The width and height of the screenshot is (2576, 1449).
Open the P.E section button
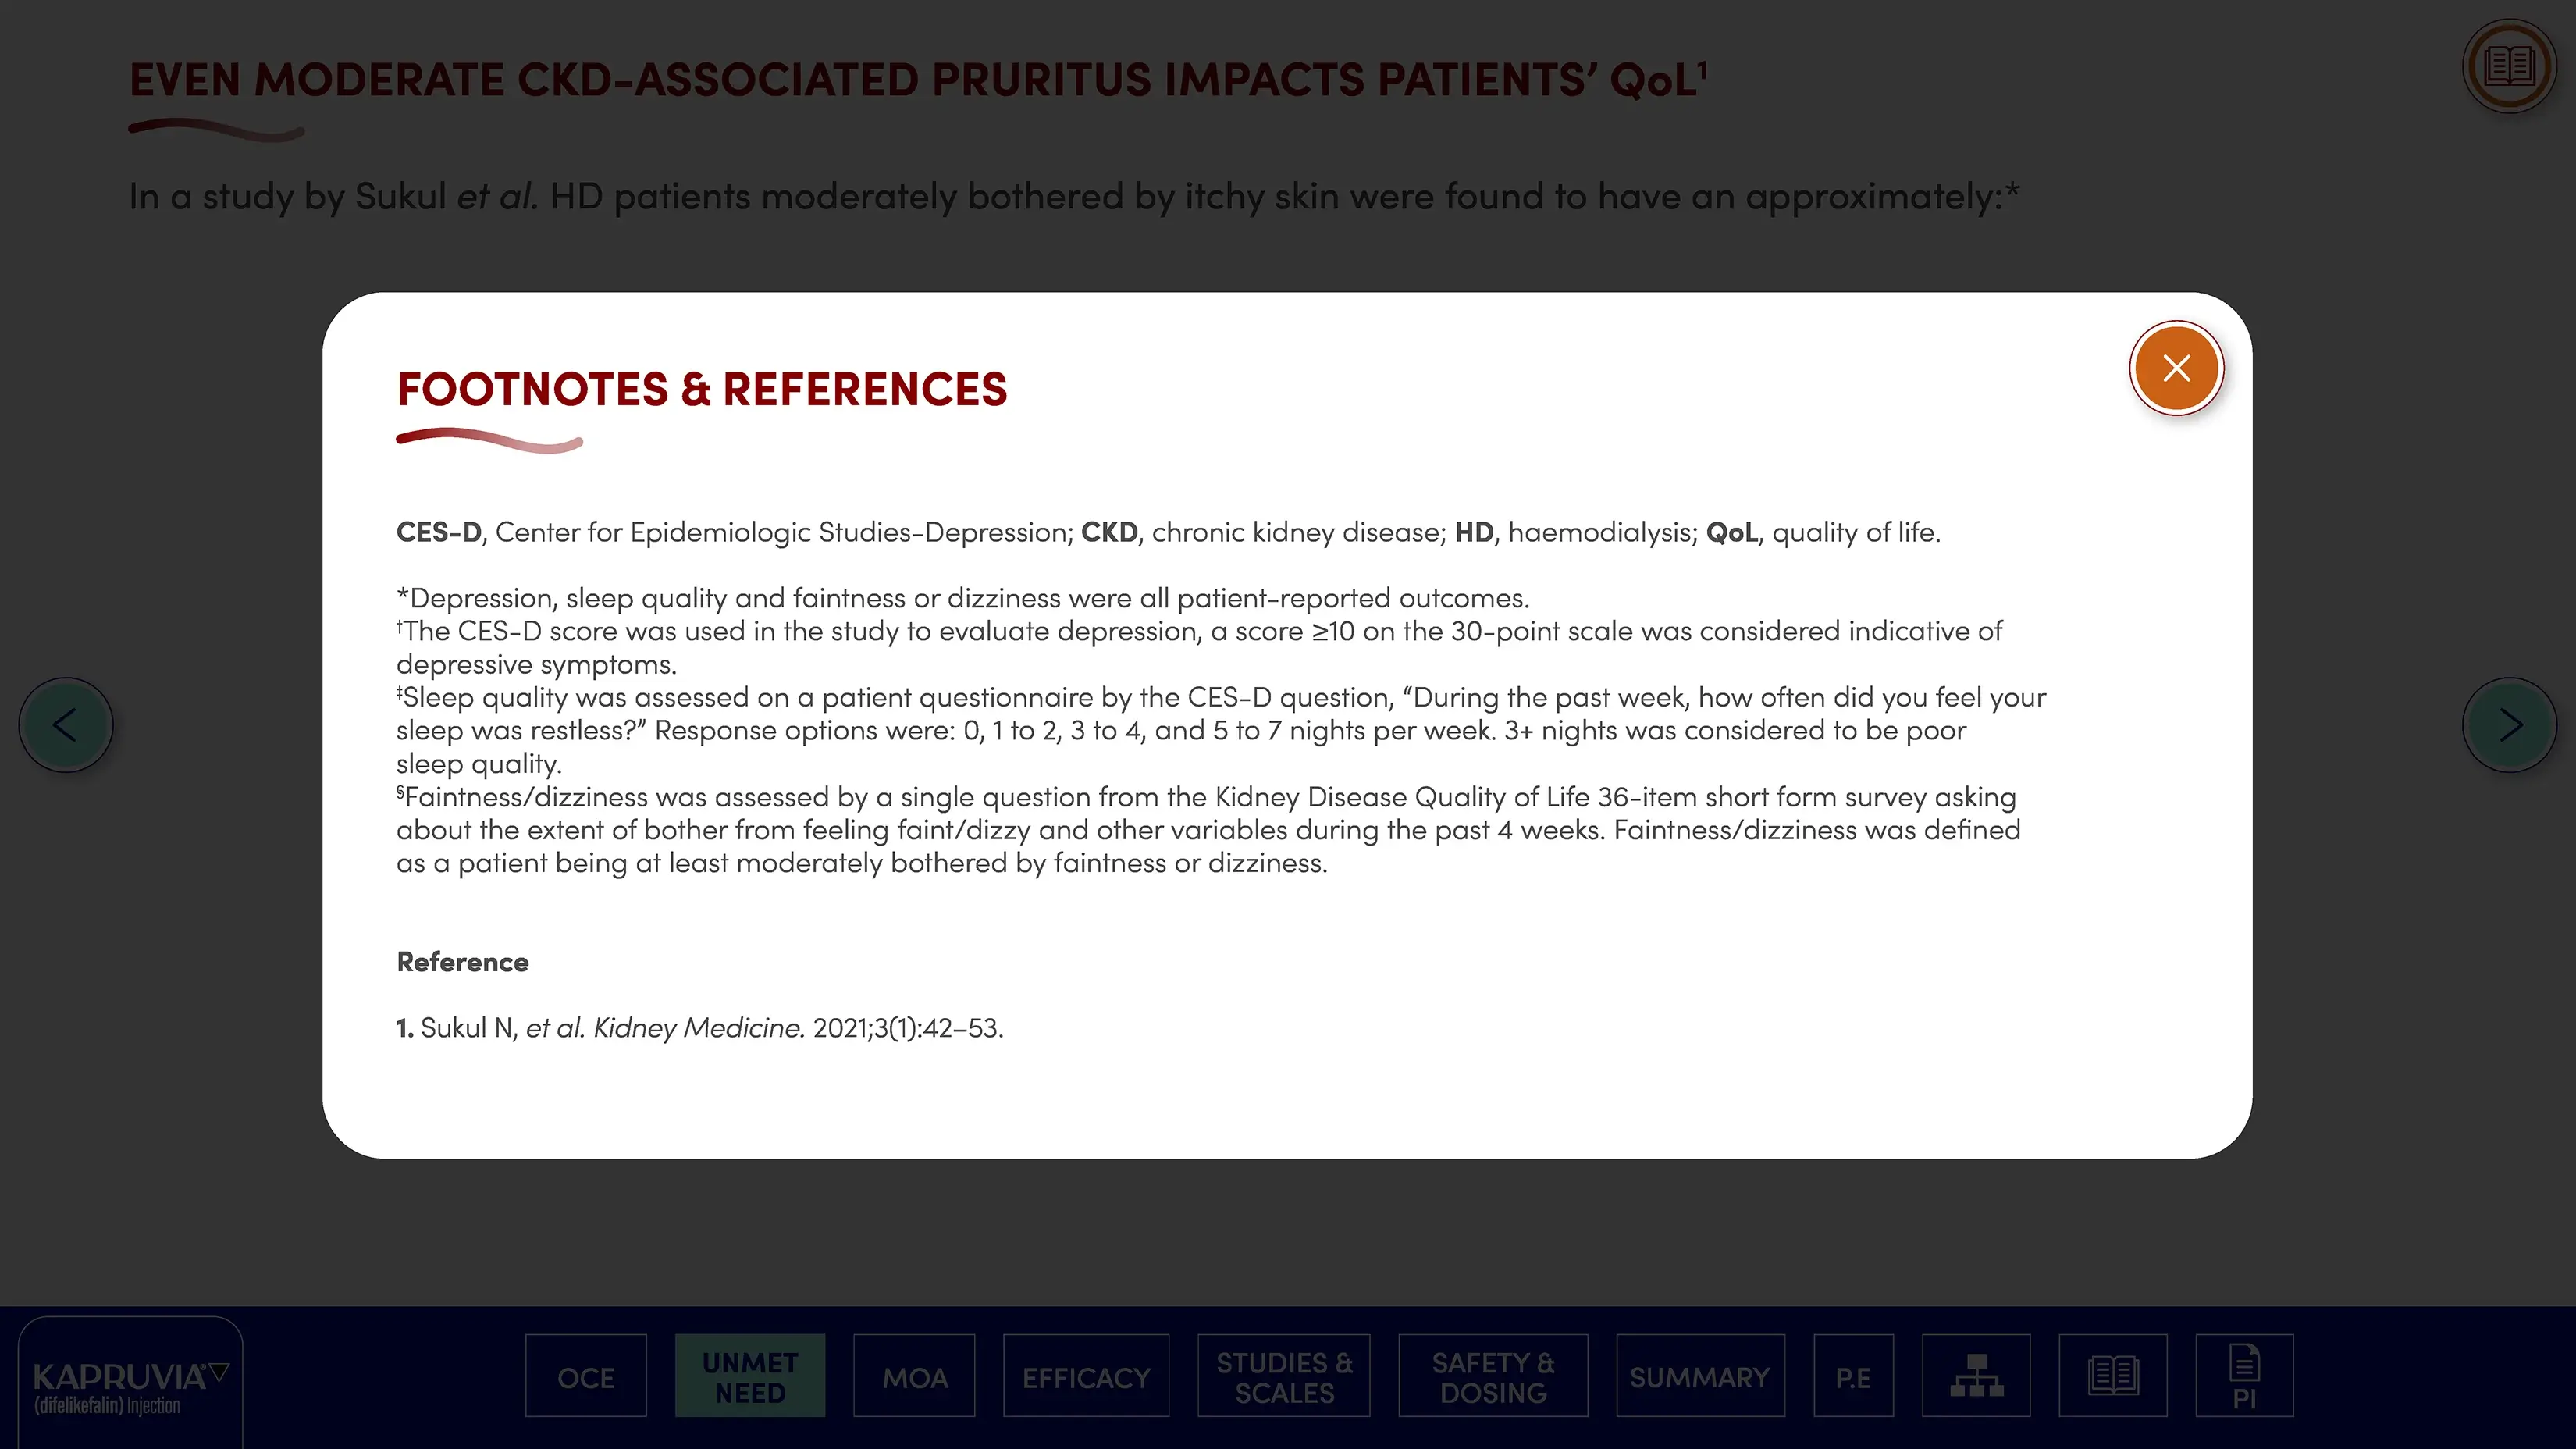(1853, 1377)
